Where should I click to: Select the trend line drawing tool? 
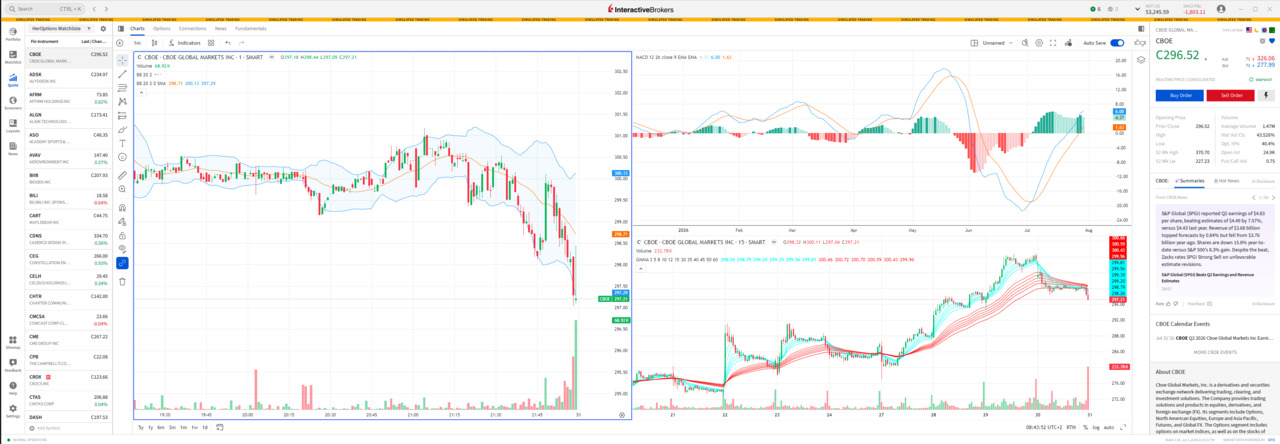(122, 74)
